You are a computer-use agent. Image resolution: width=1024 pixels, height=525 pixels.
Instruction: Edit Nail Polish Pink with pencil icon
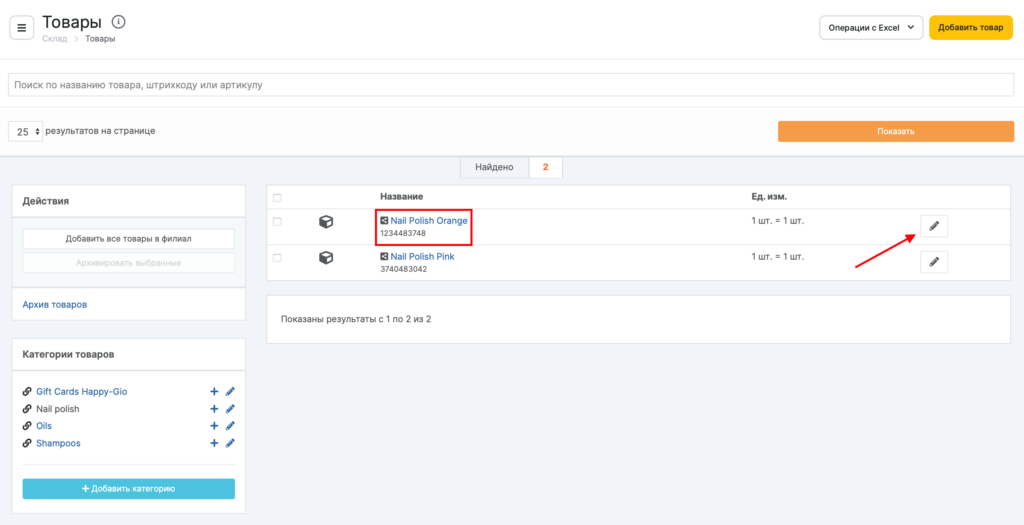pos(933,262)
